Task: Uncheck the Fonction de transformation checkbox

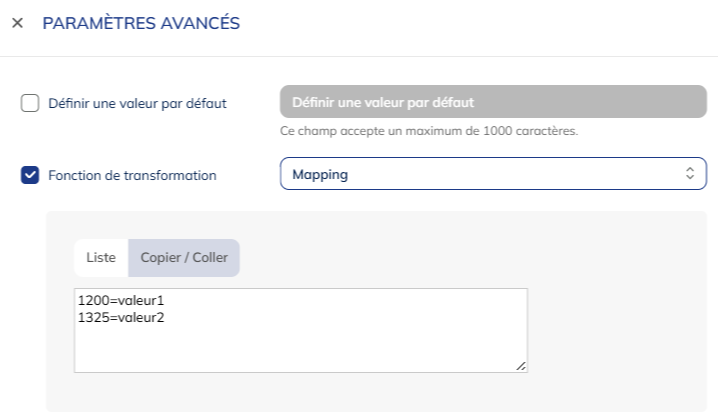Action: click(x=30, y=175)
